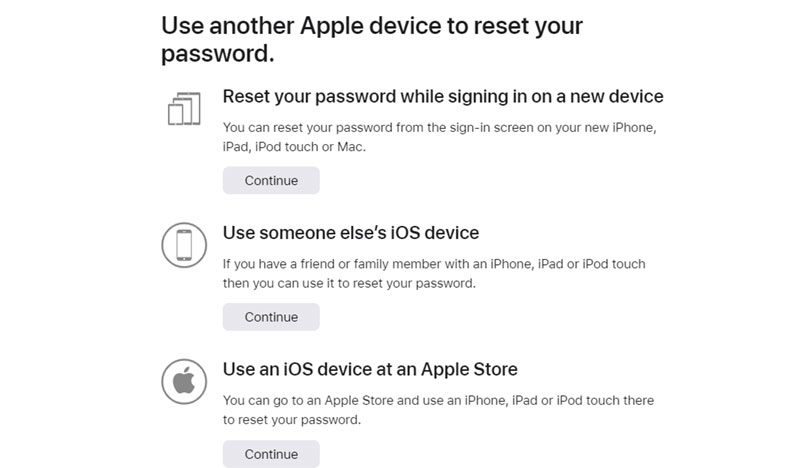Click the main title about another Apple device
The width and height of the screenshot is (800, 468).
pyautogui.click(x=372, y=39)
